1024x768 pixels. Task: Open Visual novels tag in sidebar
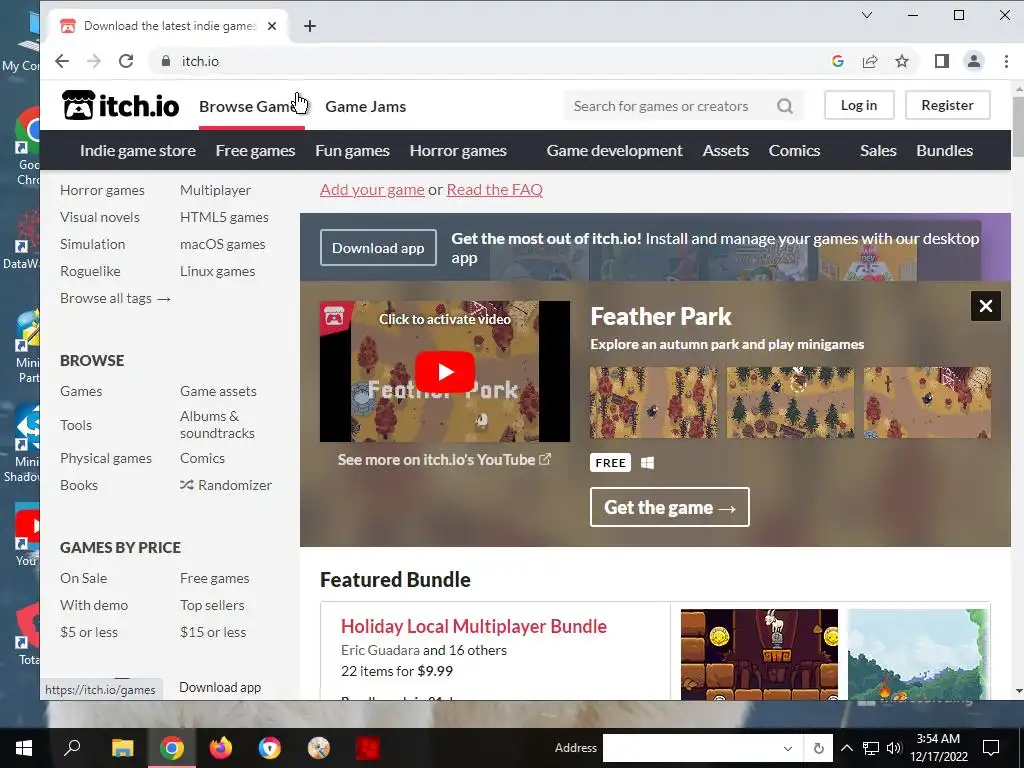(100, 217)
